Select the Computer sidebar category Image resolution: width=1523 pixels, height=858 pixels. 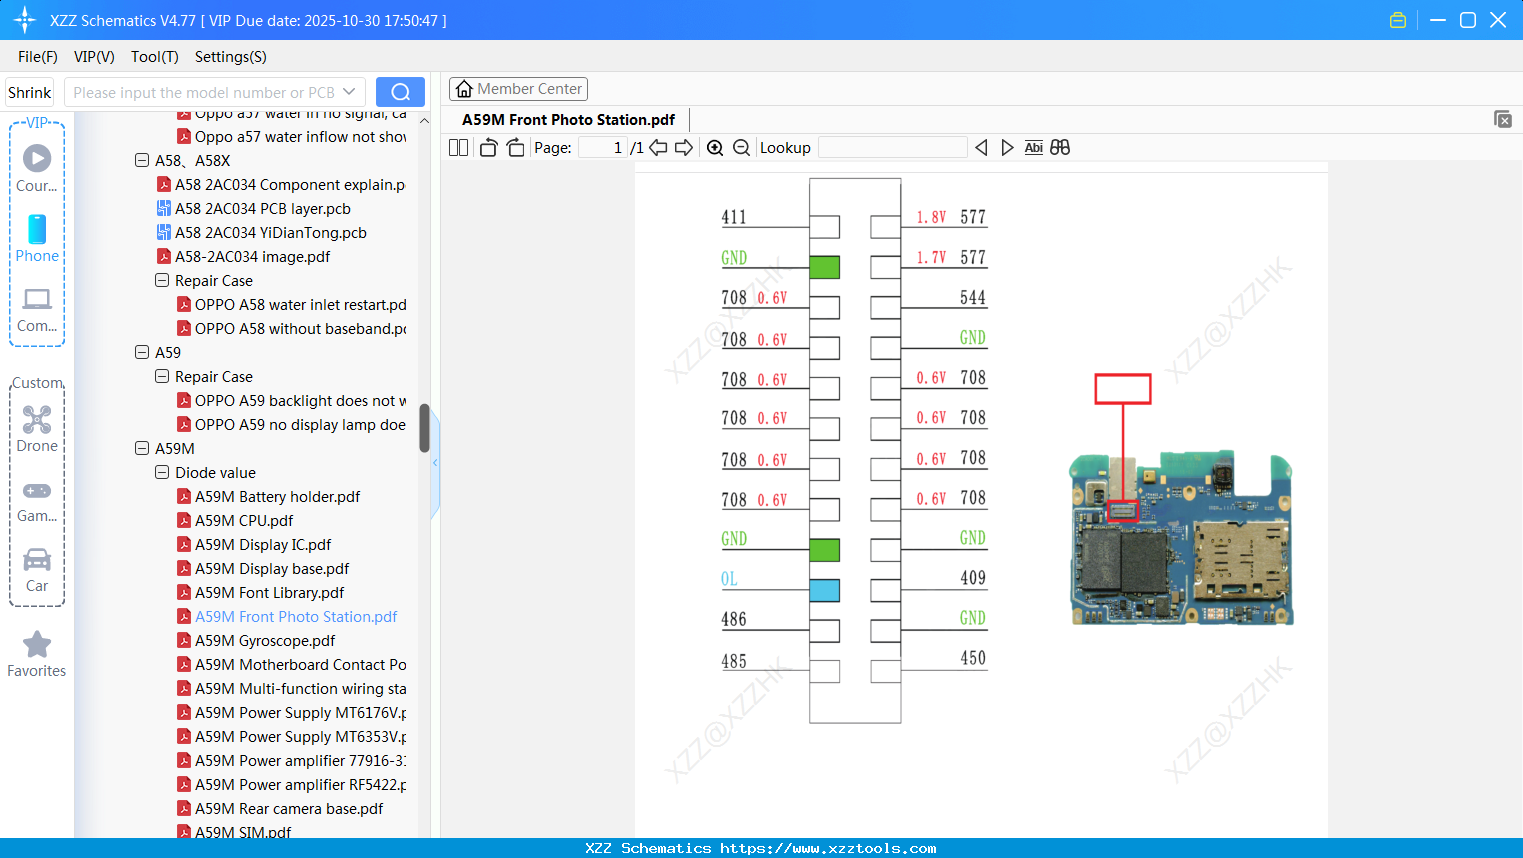point(37,309)
